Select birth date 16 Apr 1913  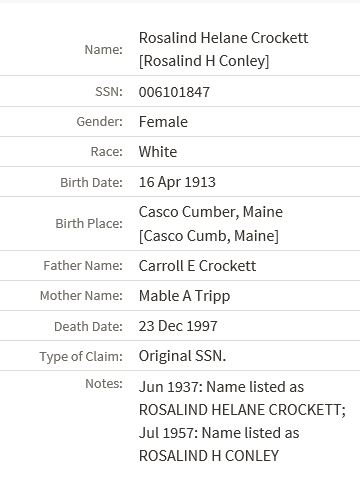177,182
